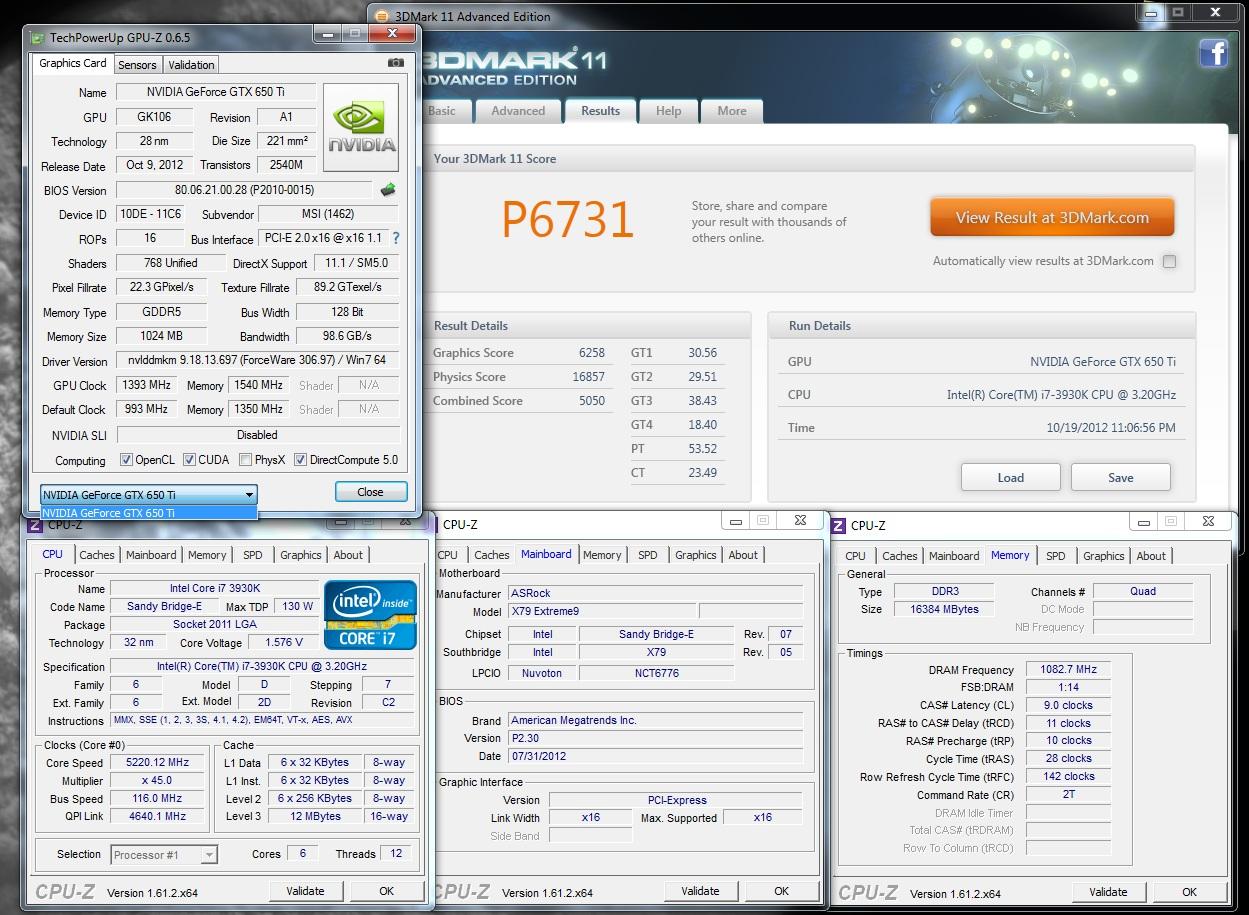The image size is (1249, 915).
Task: Click the DRAM Frequency 1082.7 MHz value
Action: [x=1069, y=670]
